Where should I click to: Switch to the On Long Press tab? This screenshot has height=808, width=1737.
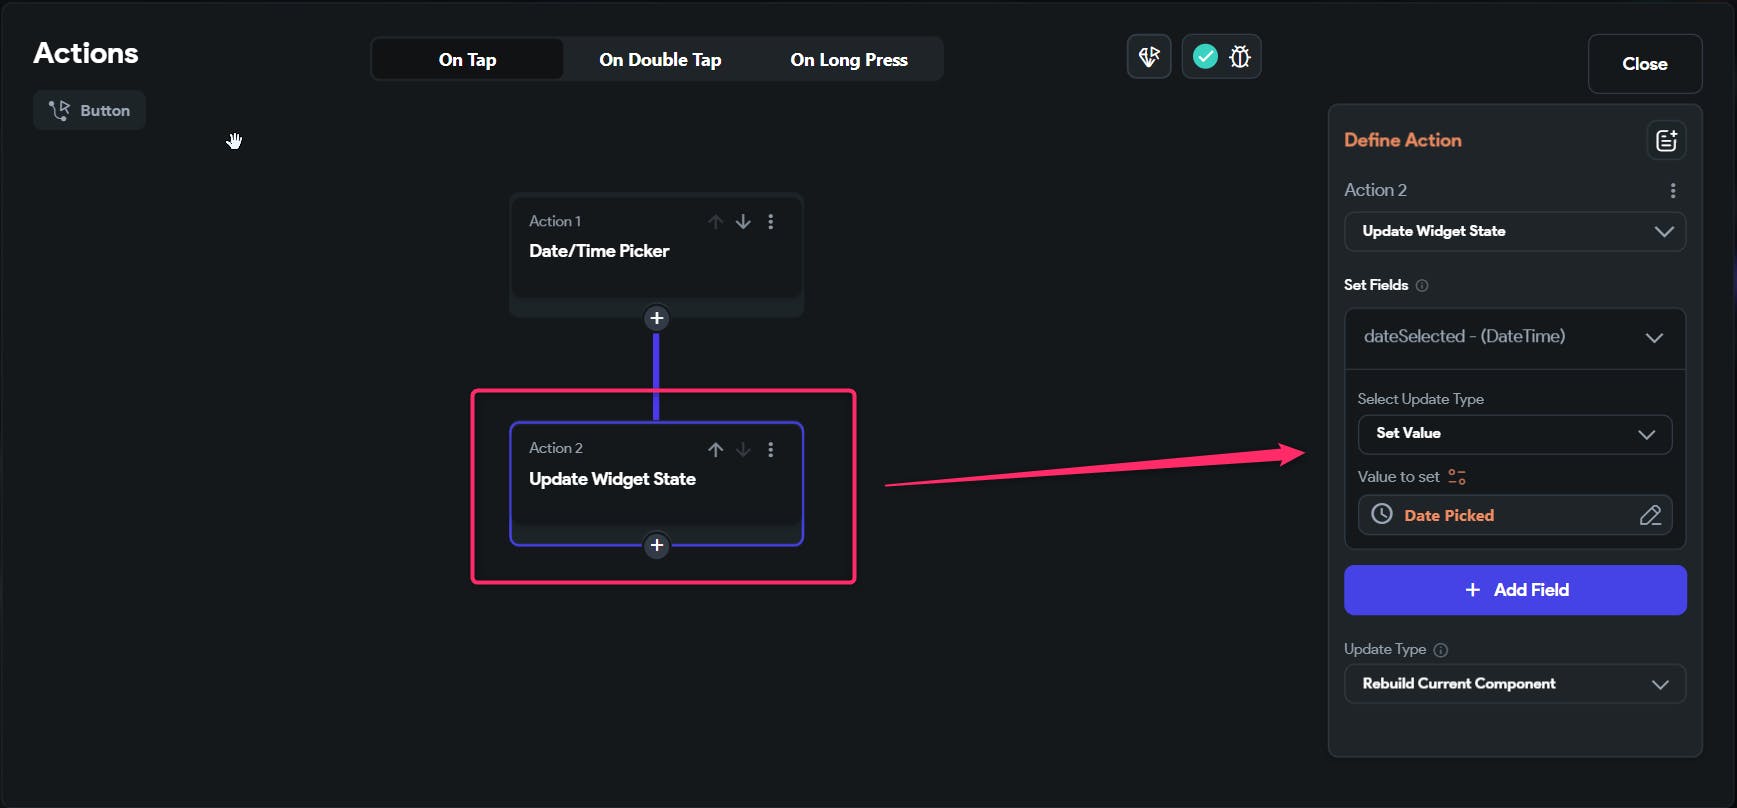point(849,60)
